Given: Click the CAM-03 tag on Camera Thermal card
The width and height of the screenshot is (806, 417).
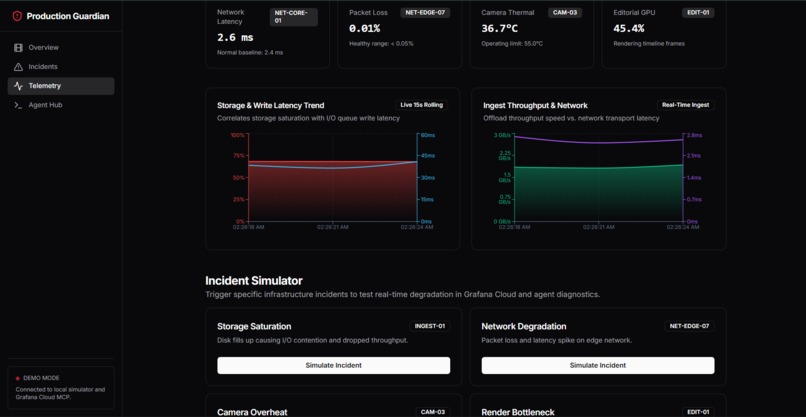Looking at the screenshot, I should click(564, 13).
